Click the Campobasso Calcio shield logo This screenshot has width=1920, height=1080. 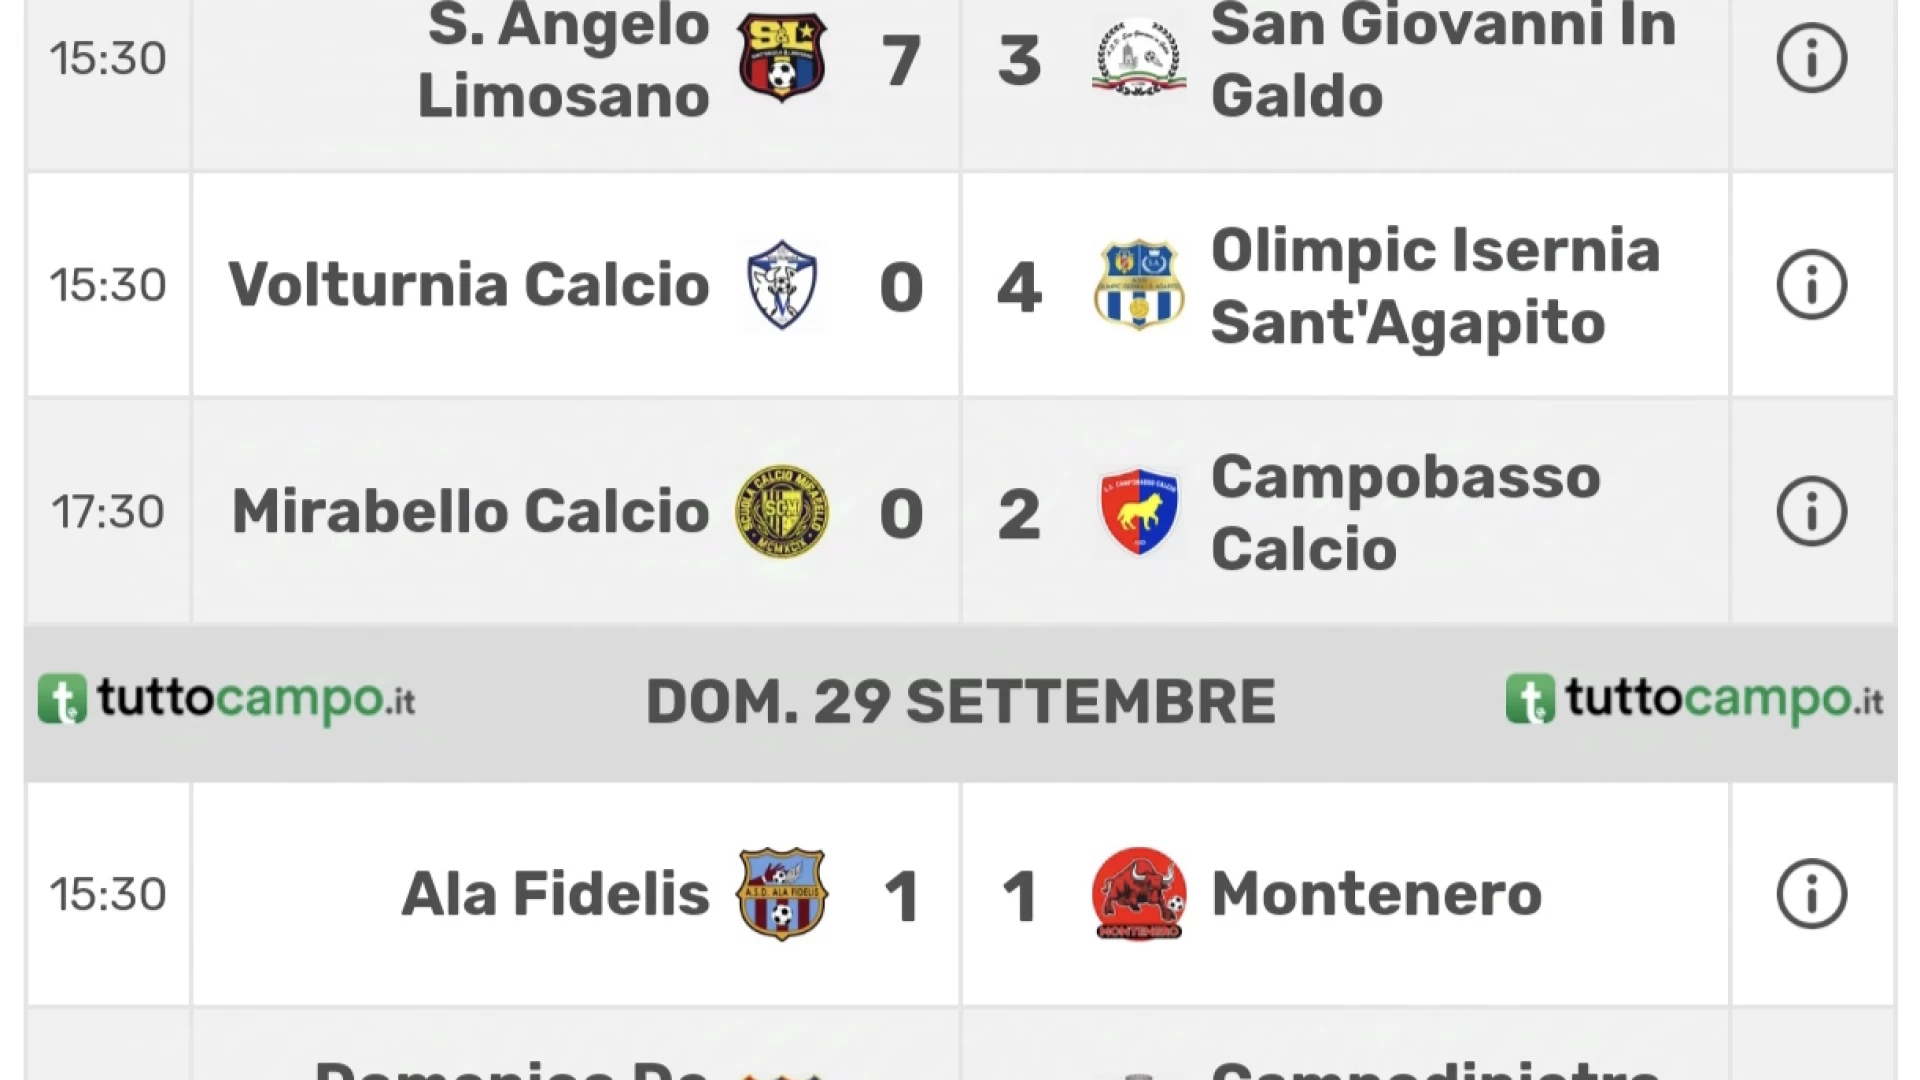(x=1139, y=511)
